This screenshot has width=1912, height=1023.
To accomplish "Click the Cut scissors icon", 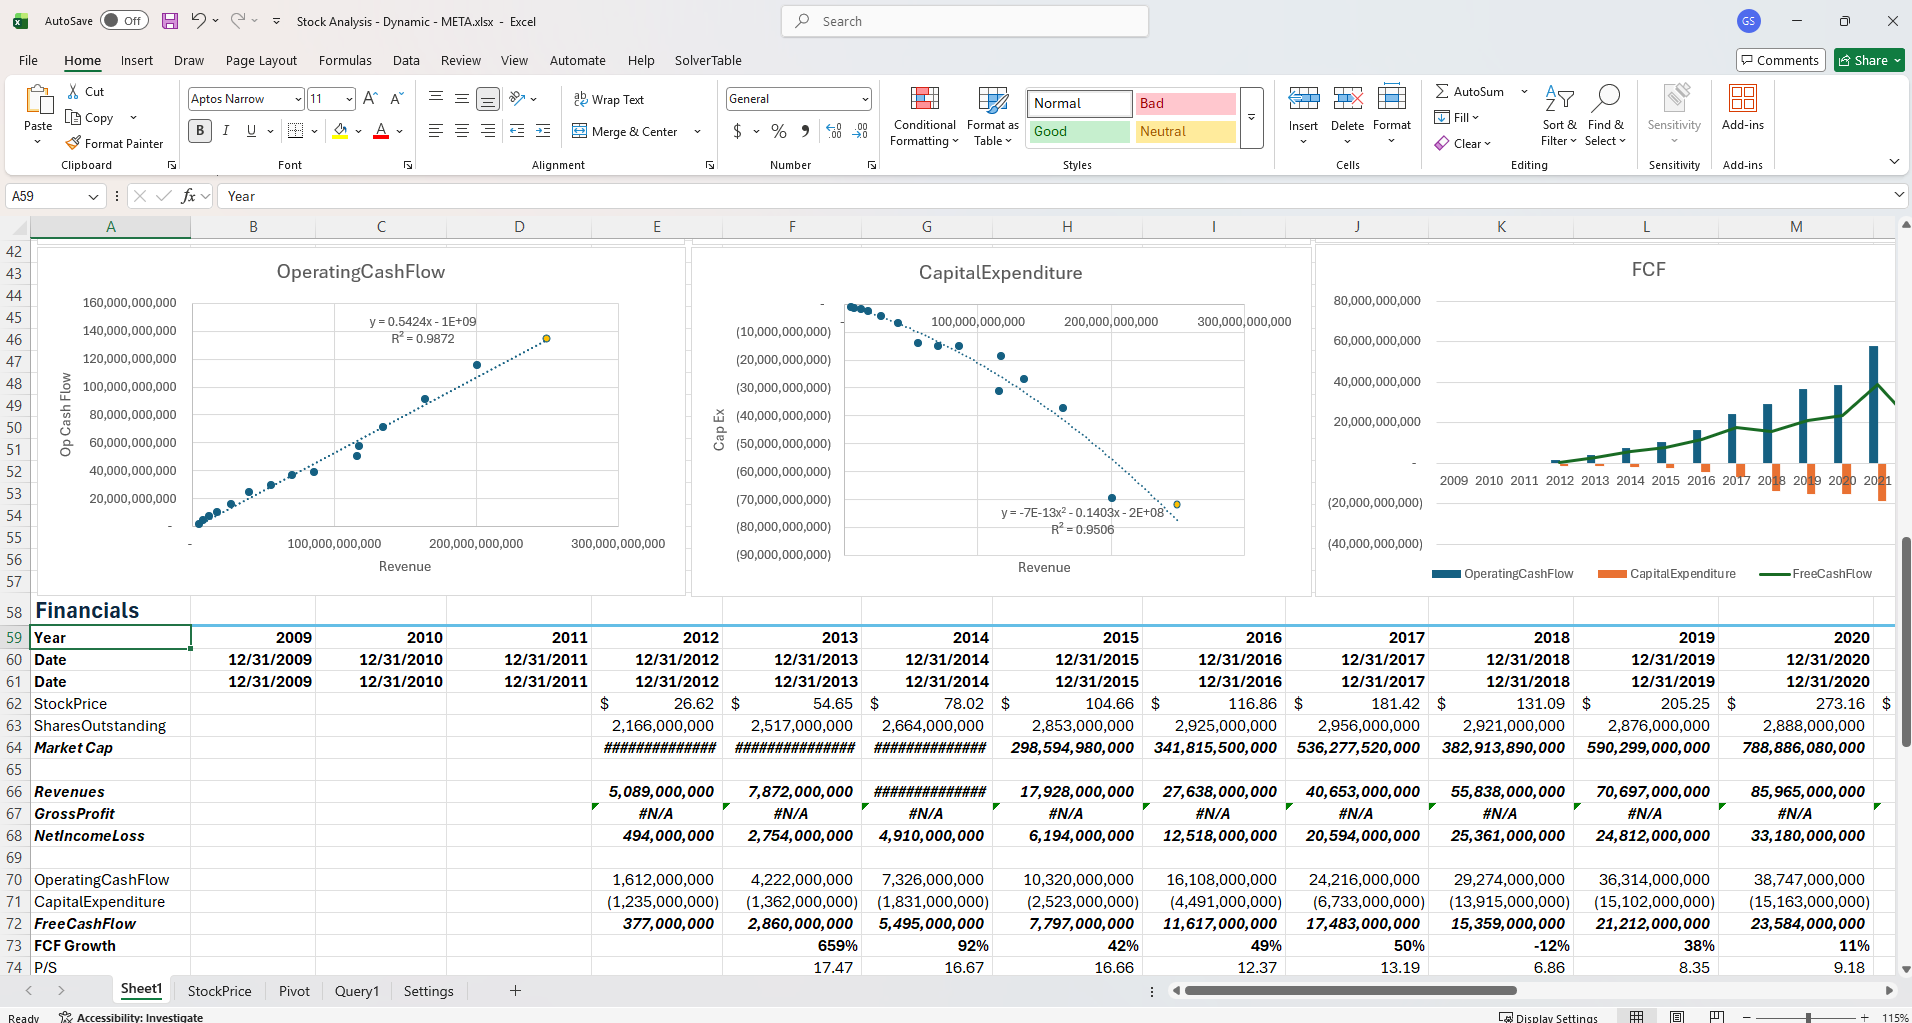I will [x=73, y=91].
